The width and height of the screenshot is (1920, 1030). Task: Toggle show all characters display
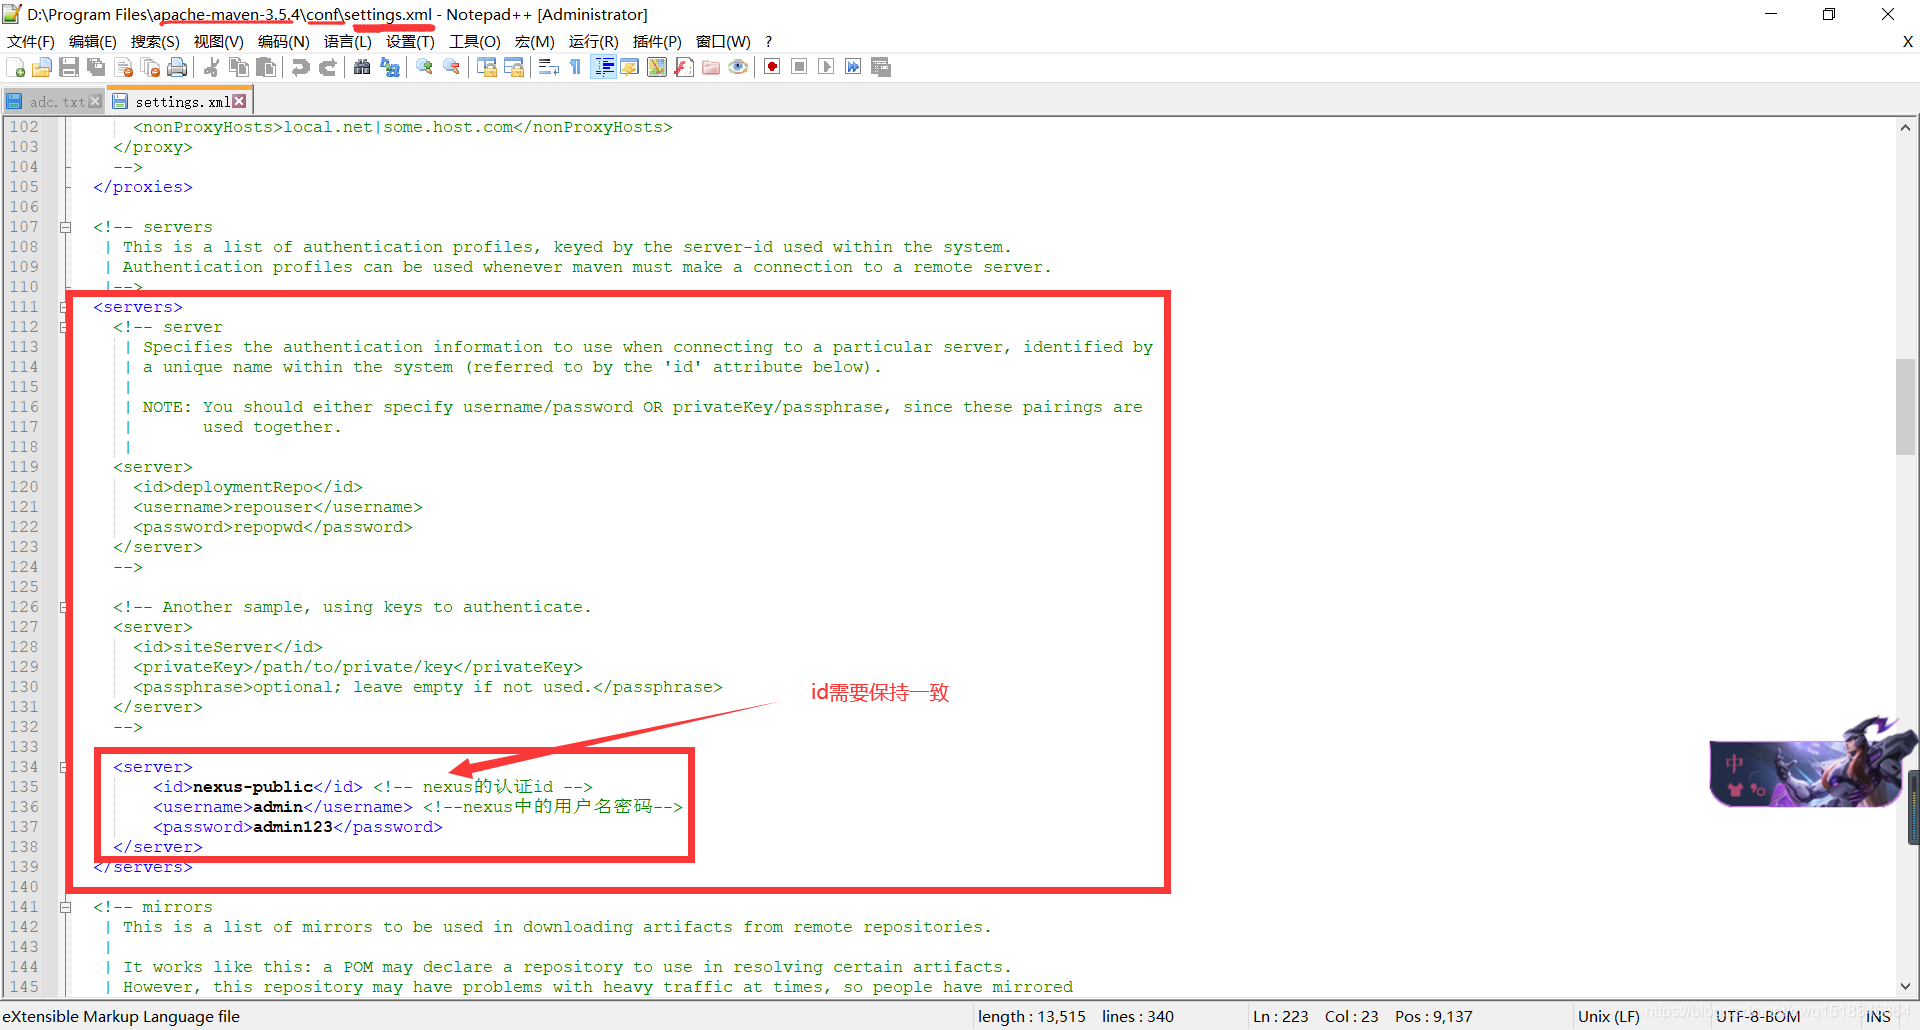click(x=575, y=67)
